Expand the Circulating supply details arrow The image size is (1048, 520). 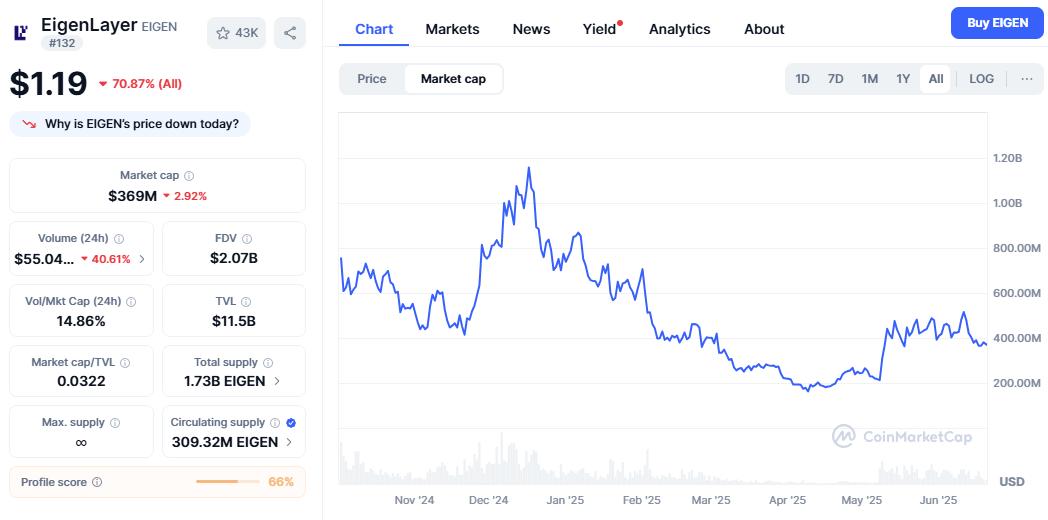pyautogui.click(x=289, y=441)
